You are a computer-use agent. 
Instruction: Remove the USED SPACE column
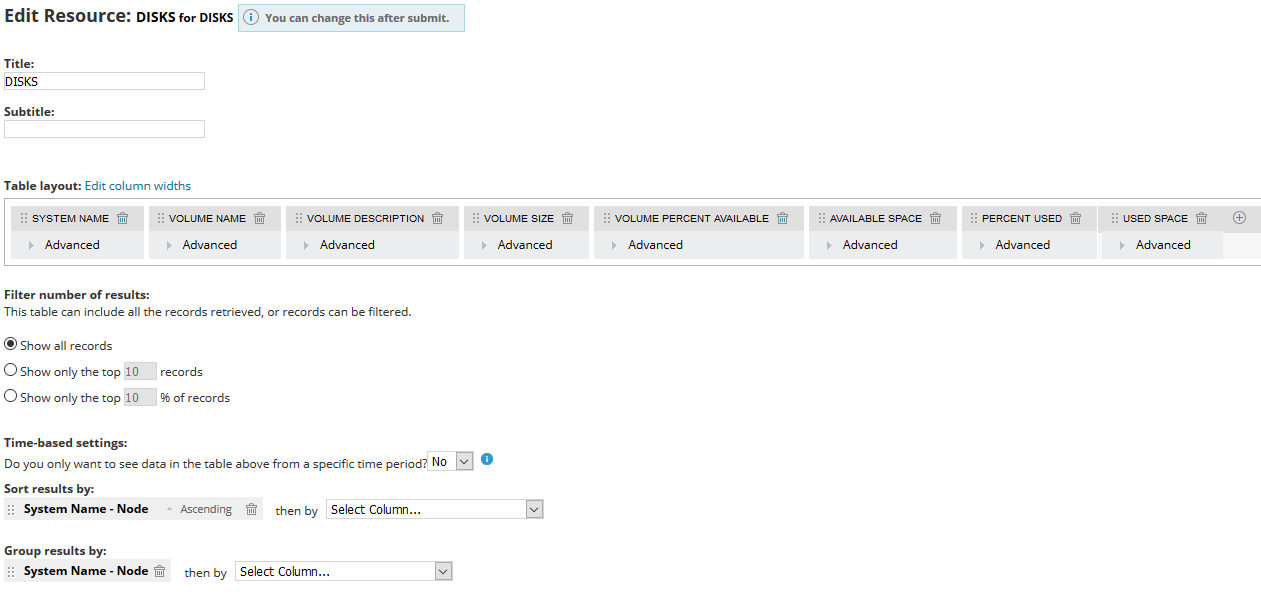(1202, 218)
